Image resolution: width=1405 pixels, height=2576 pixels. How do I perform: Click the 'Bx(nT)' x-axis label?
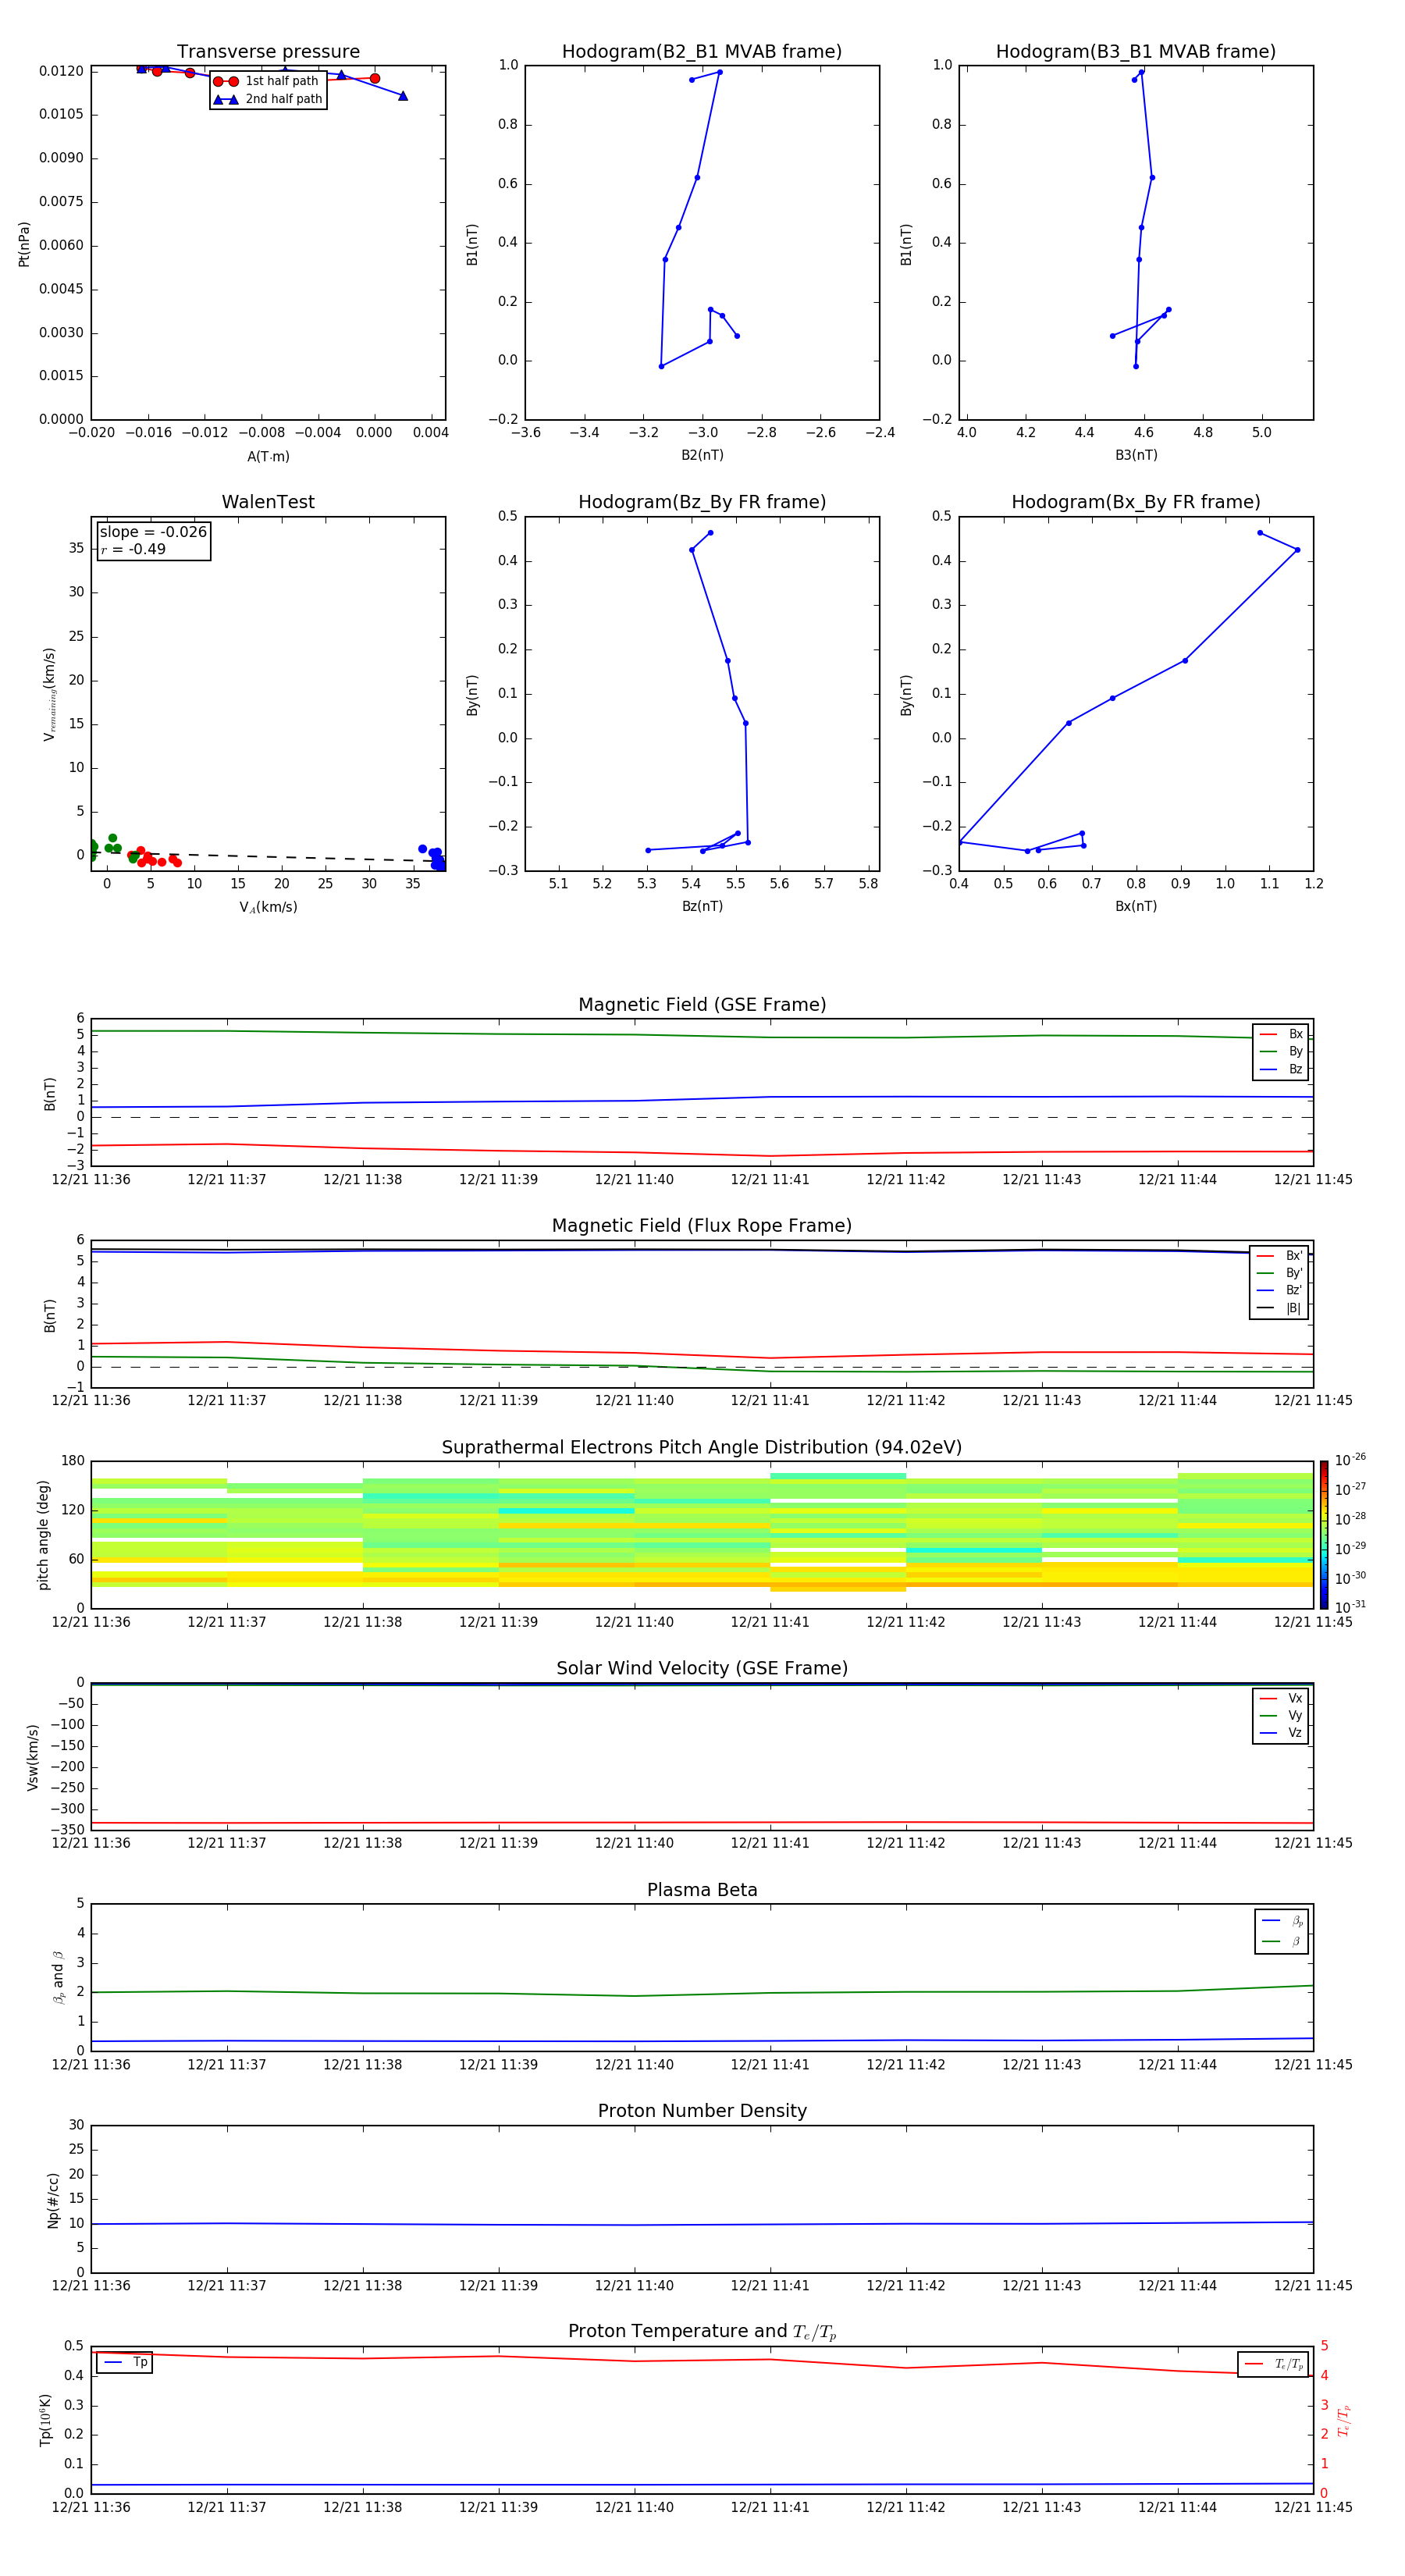[x=1136, y=906]
